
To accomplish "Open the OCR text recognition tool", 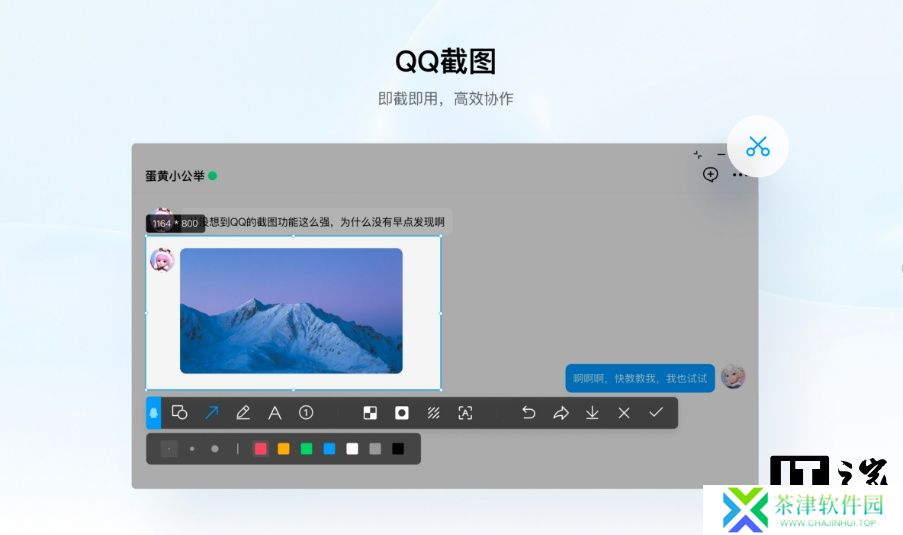I will (x=465, y=412).
